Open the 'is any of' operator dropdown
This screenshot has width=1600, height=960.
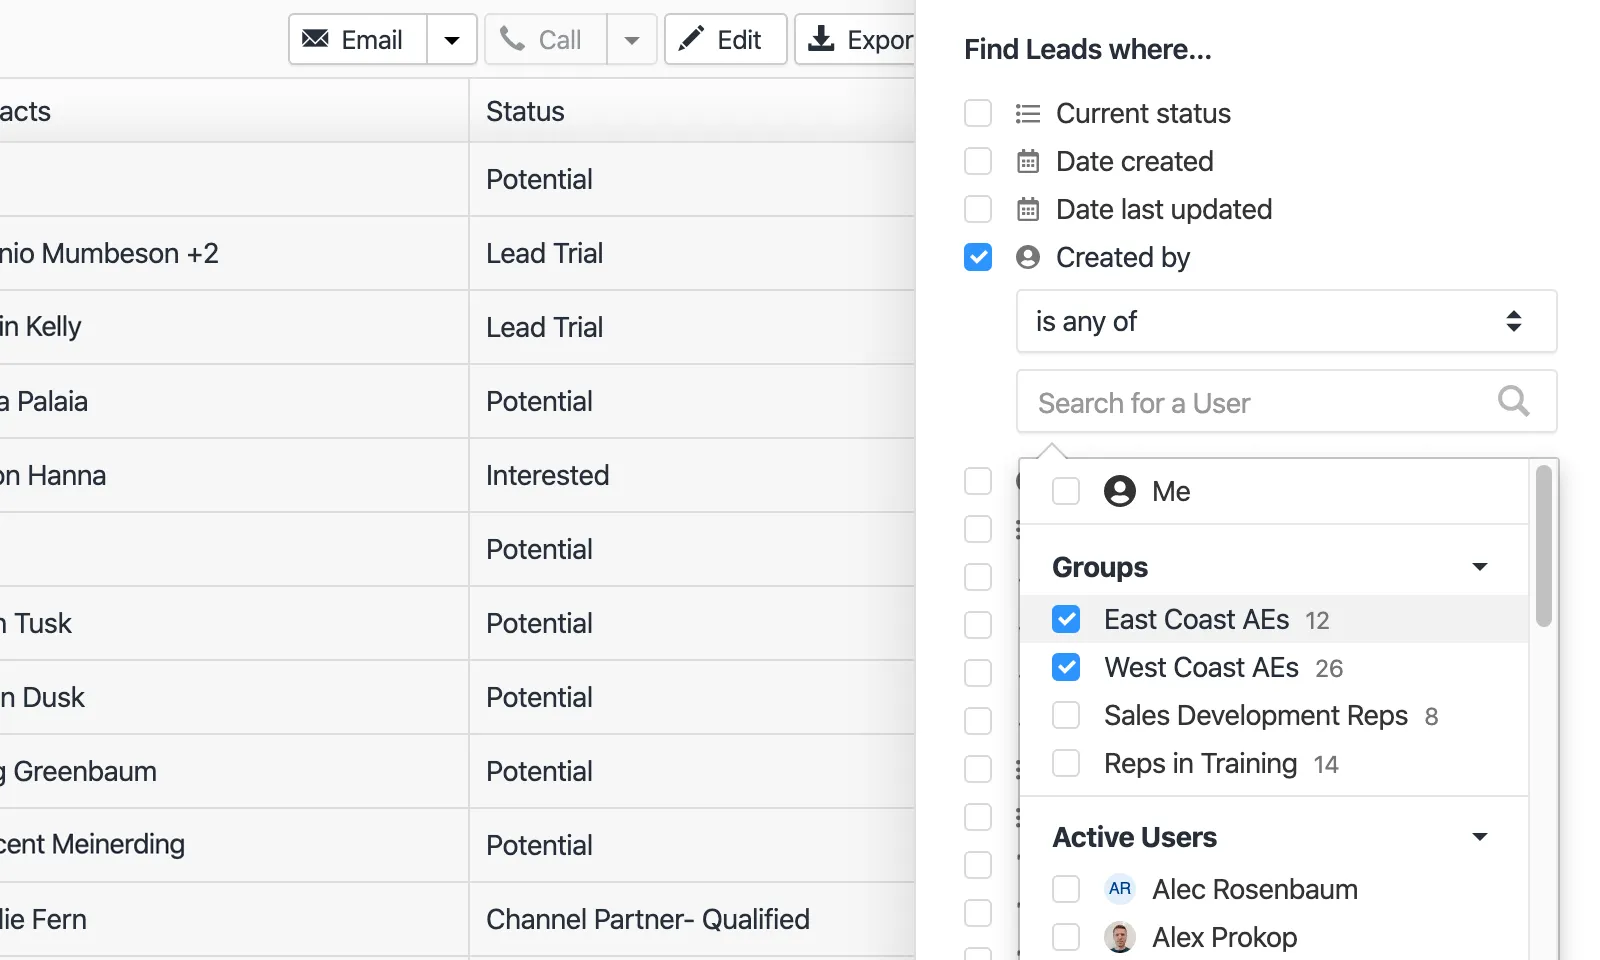pos(1286,321)
